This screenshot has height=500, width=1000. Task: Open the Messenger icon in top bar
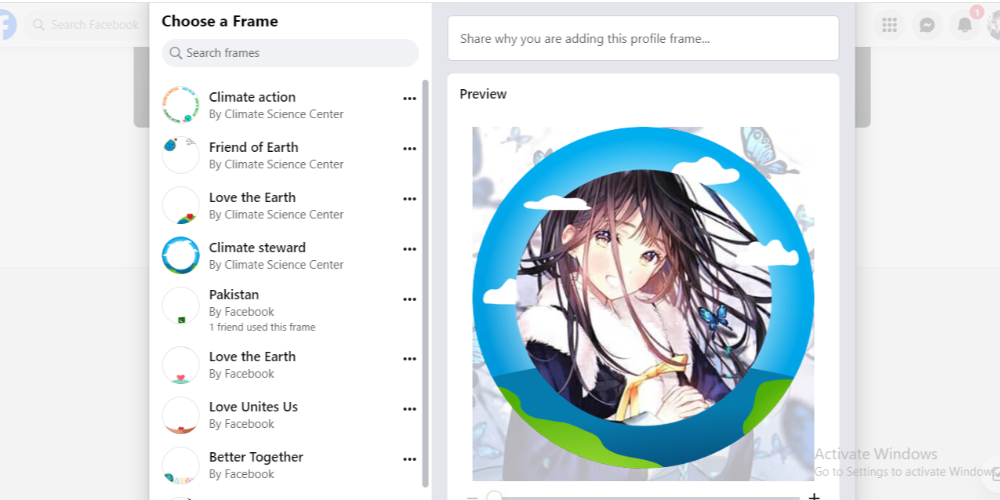click(x=927, y=25)
